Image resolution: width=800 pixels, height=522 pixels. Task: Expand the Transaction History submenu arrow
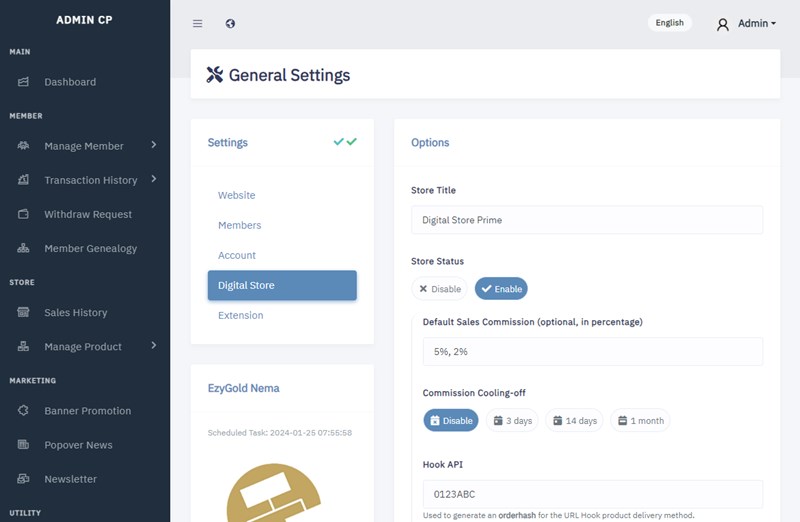pos(154,179)
